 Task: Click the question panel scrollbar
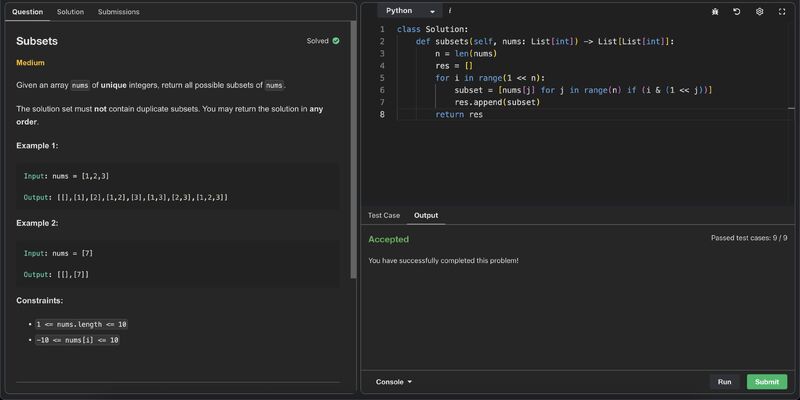pyautogui.click(x=353, y=149)
